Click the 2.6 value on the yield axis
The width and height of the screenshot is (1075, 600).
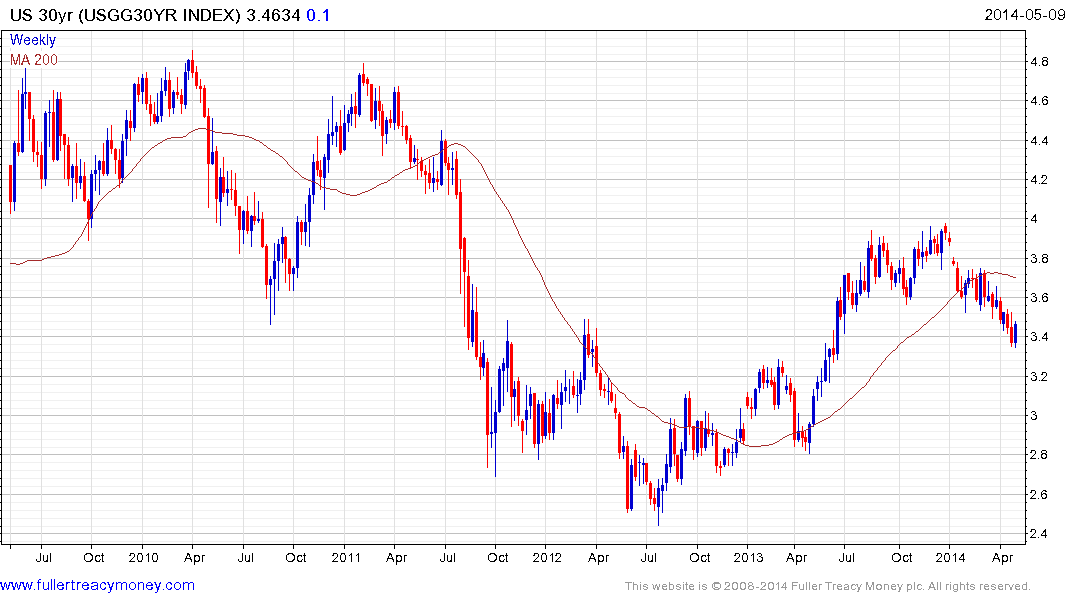1039,494
